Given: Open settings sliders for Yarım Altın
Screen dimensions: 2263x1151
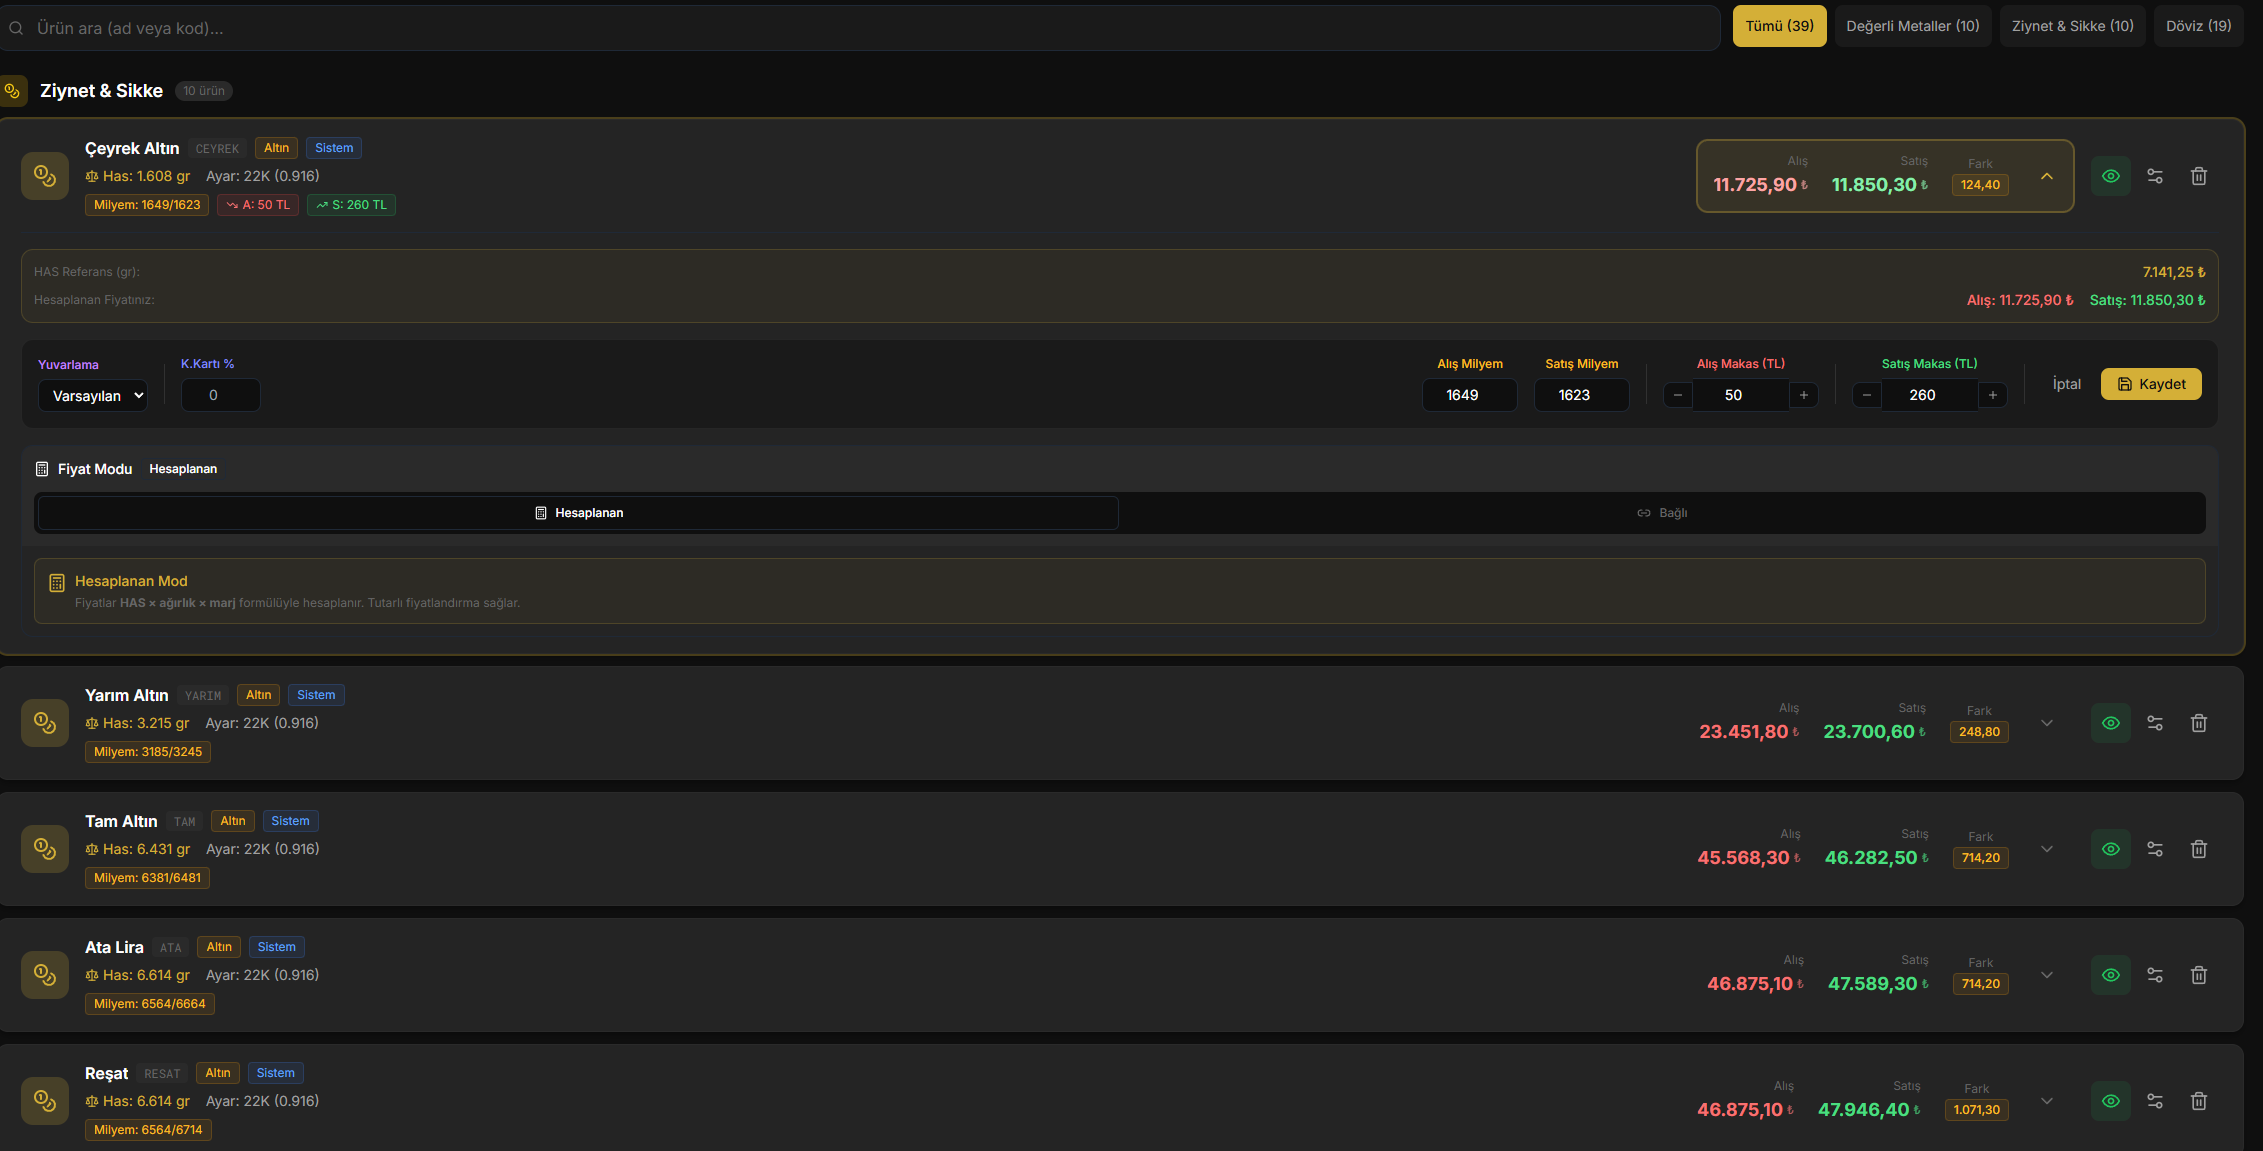Looking at the screenshot, I should click(2154, 723).
